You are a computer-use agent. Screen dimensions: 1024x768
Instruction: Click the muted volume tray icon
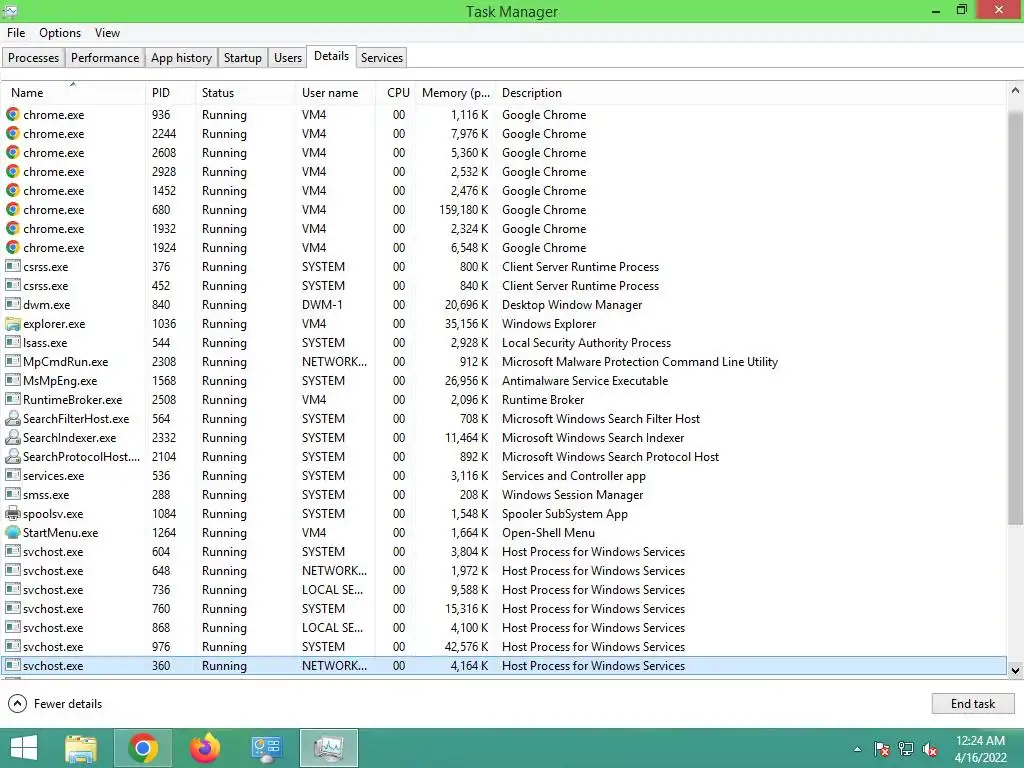click(930, 749)
